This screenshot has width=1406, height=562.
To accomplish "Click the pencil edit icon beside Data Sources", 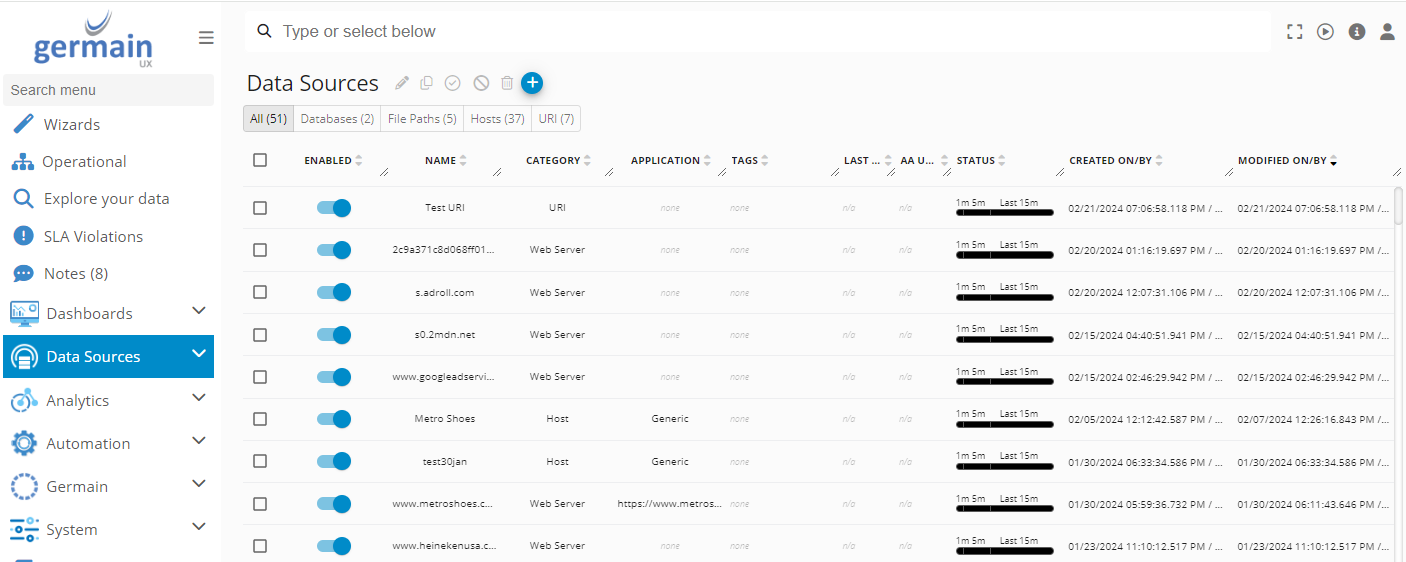I will (x=402, y=83).
